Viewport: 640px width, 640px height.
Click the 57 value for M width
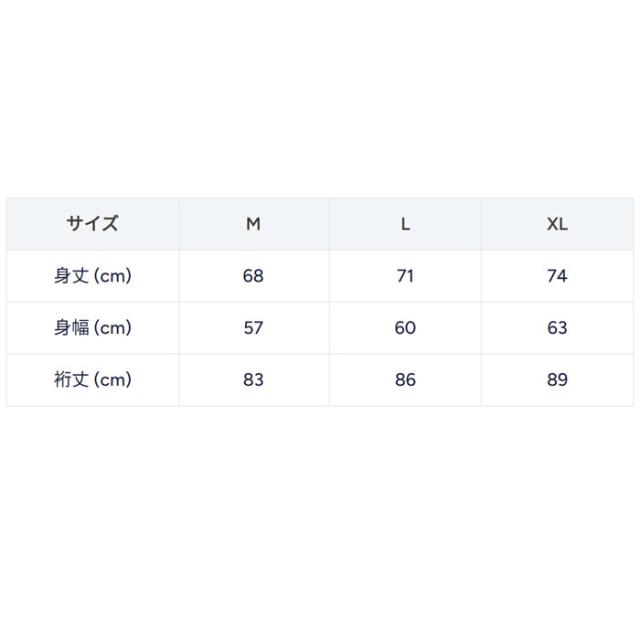[253, 328]
